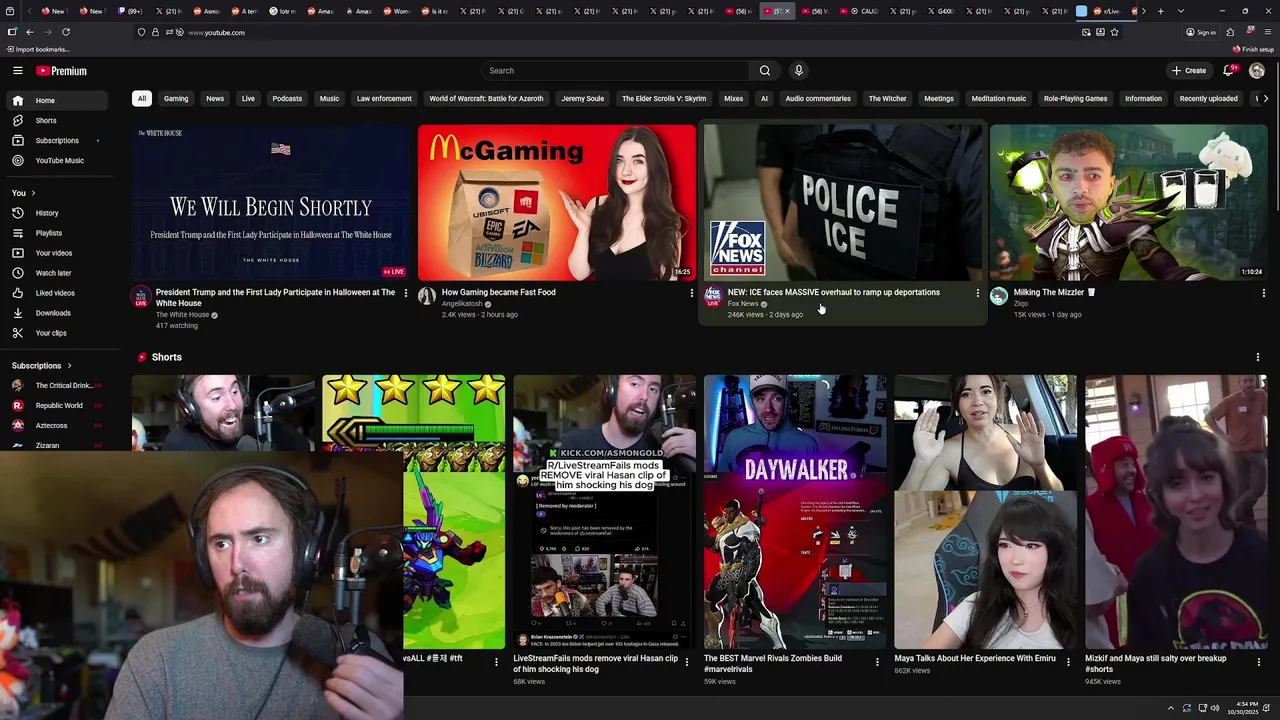
Task: Select the Law enforcement chip
Action: coord(384,99)
